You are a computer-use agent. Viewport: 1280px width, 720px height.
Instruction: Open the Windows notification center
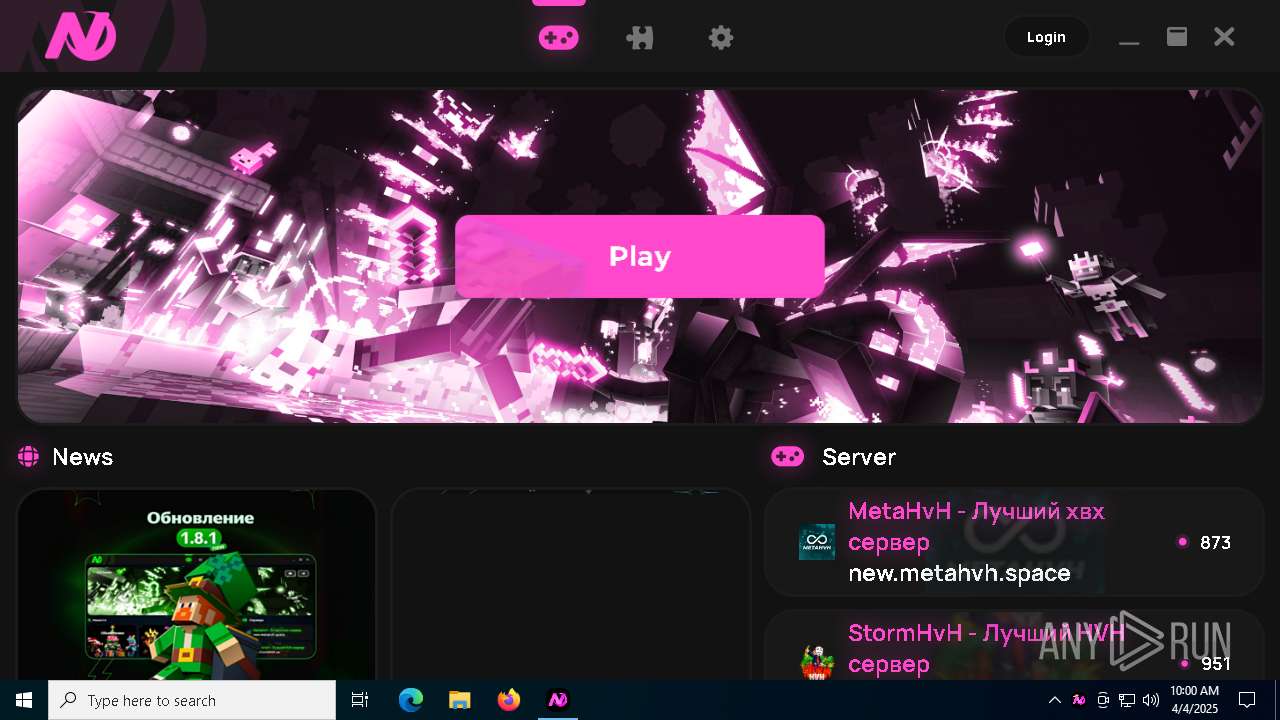pos(1247,700)
